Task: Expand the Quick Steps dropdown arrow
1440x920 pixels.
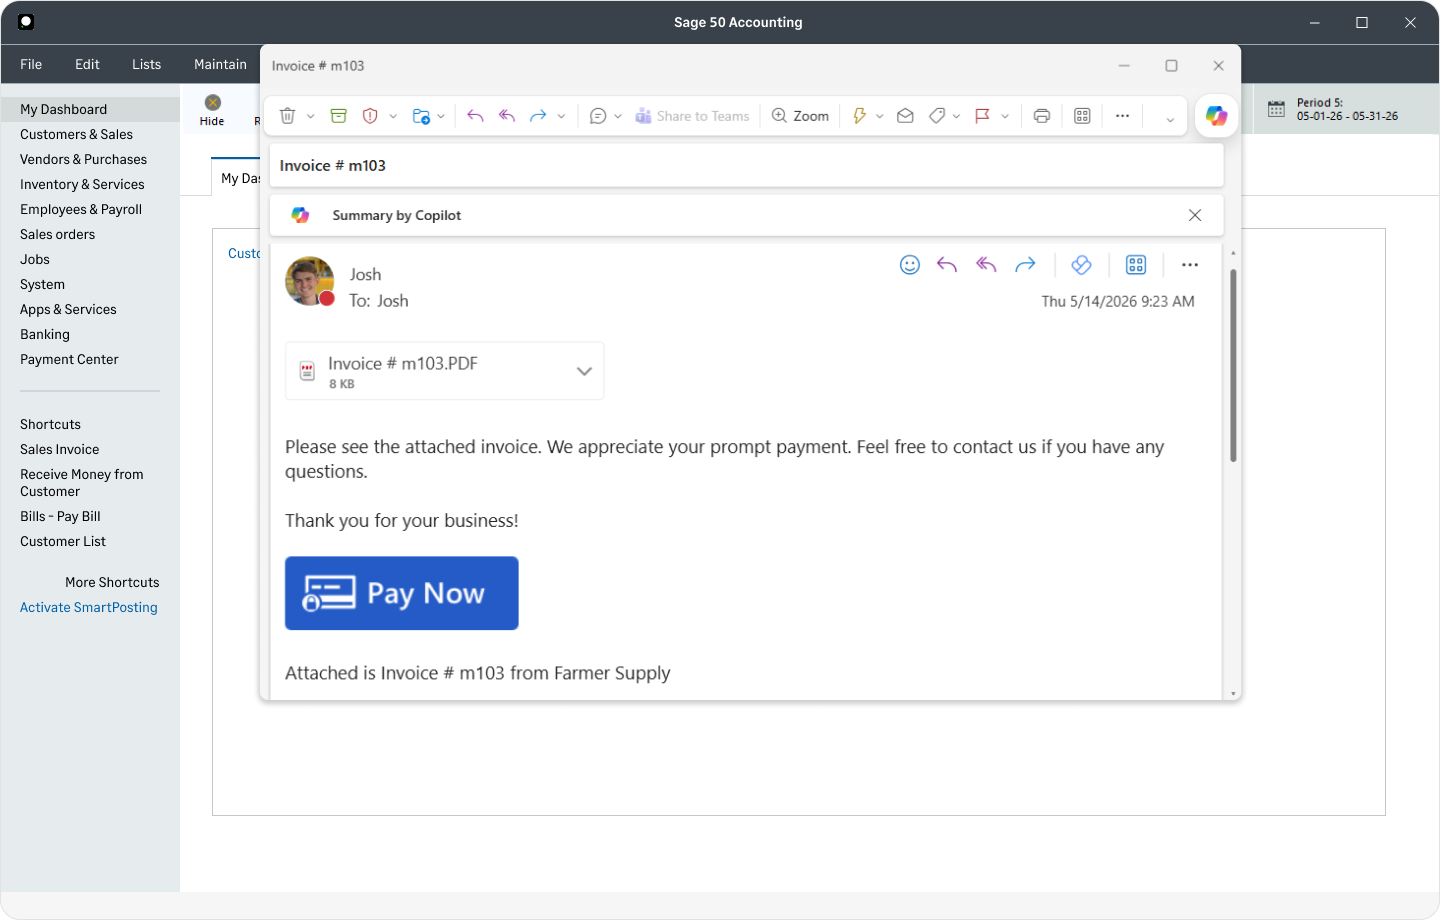Action: point(880,116)
